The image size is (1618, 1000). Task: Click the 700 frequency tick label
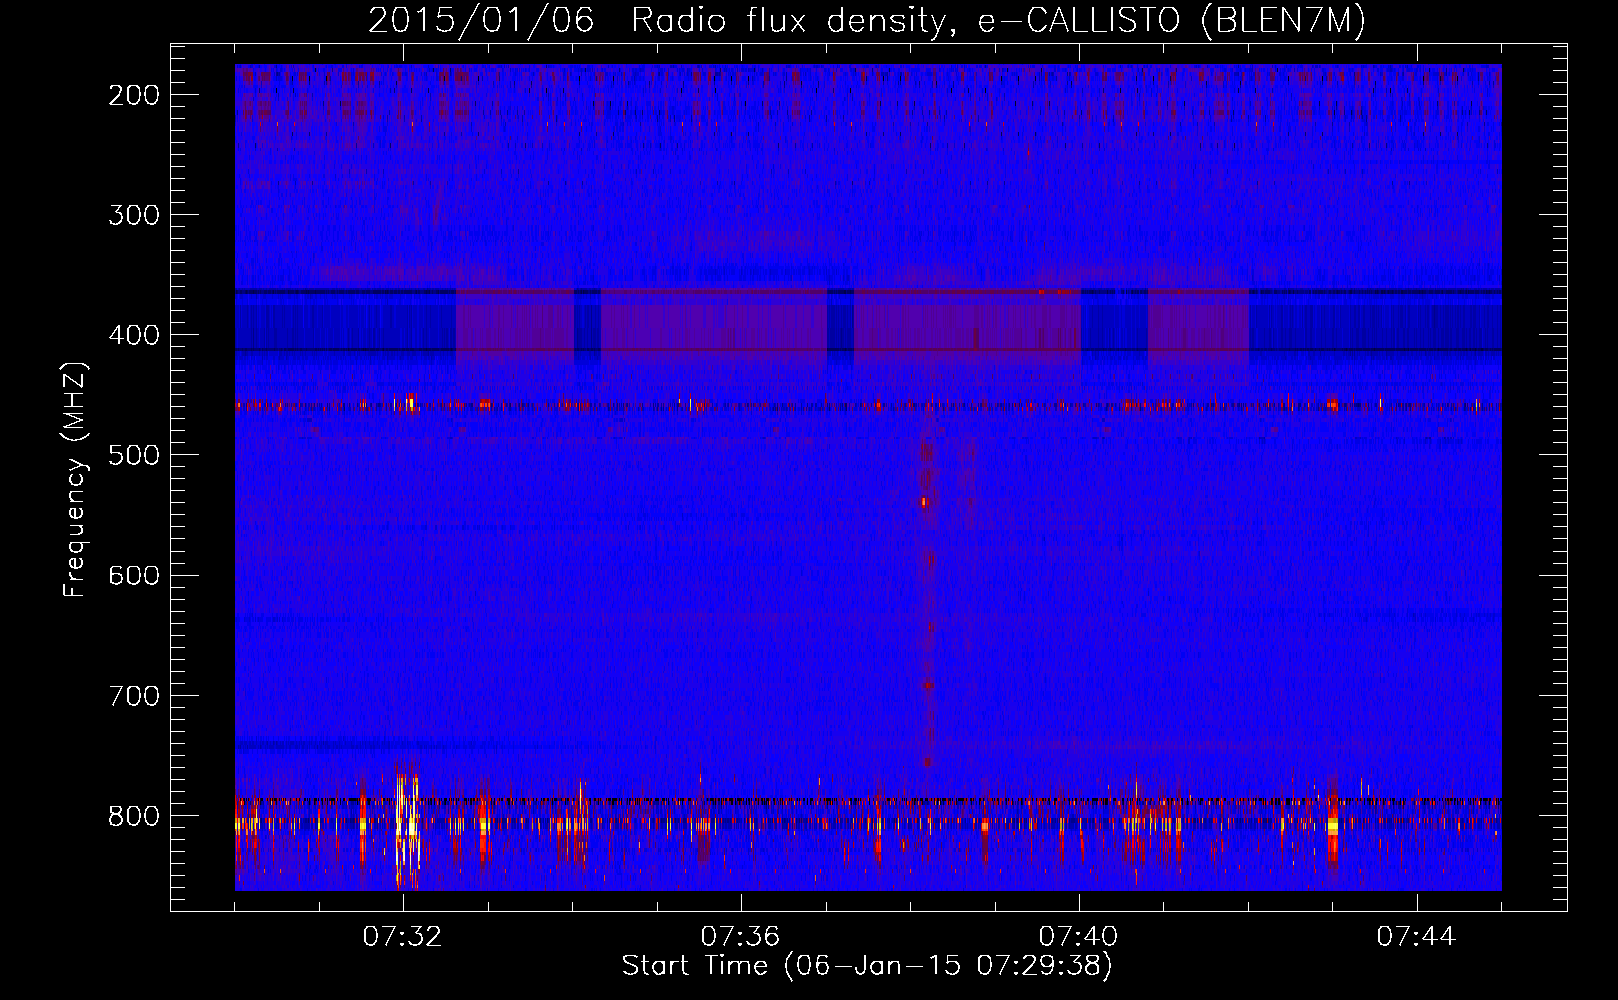(x=134, y=695)
